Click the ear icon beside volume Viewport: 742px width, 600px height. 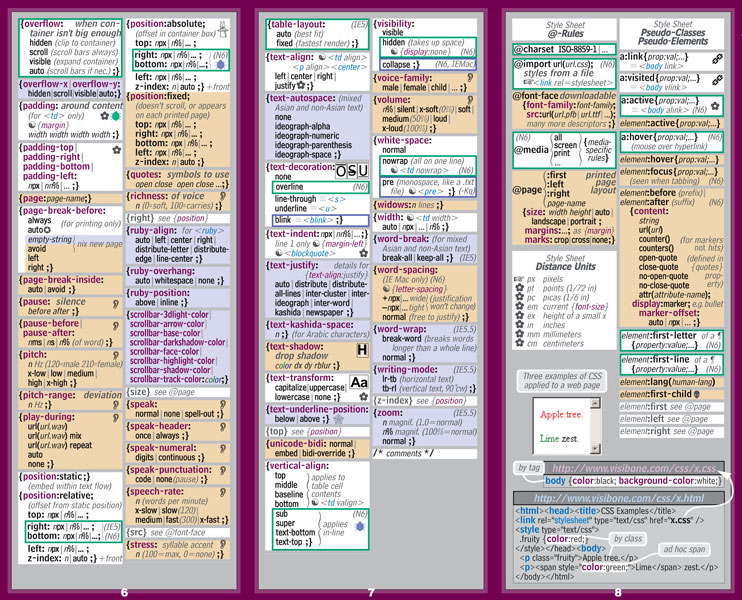pos(470,100)
